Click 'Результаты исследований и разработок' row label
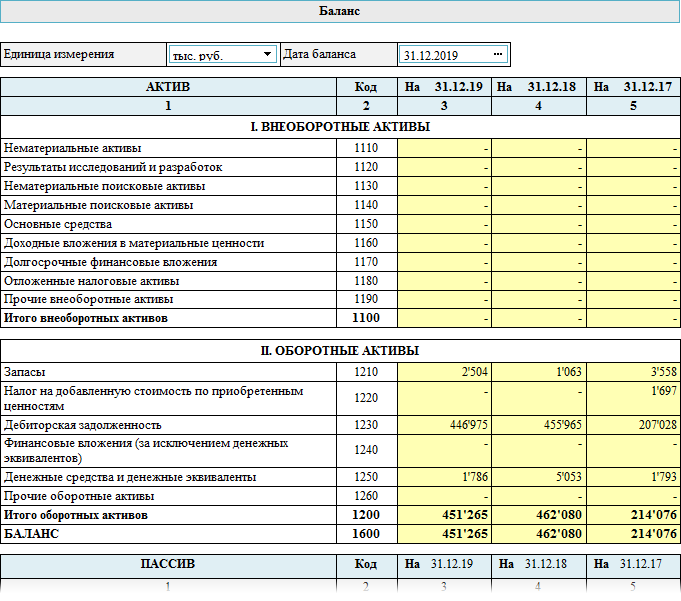681x601 pixels. pos(113,167)
